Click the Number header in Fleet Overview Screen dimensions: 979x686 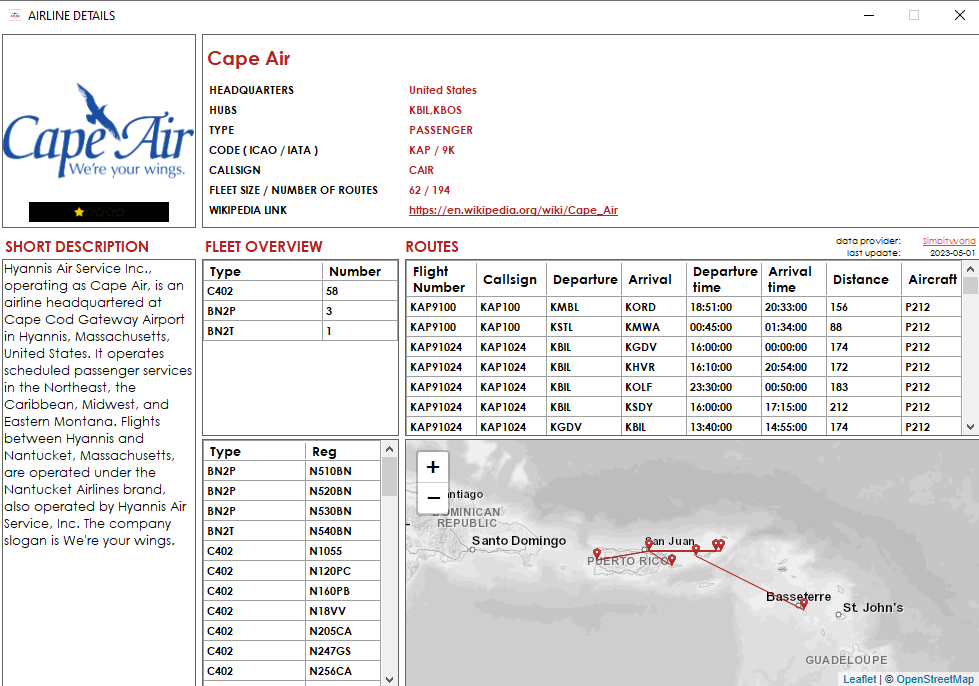(x=360, y=272)
